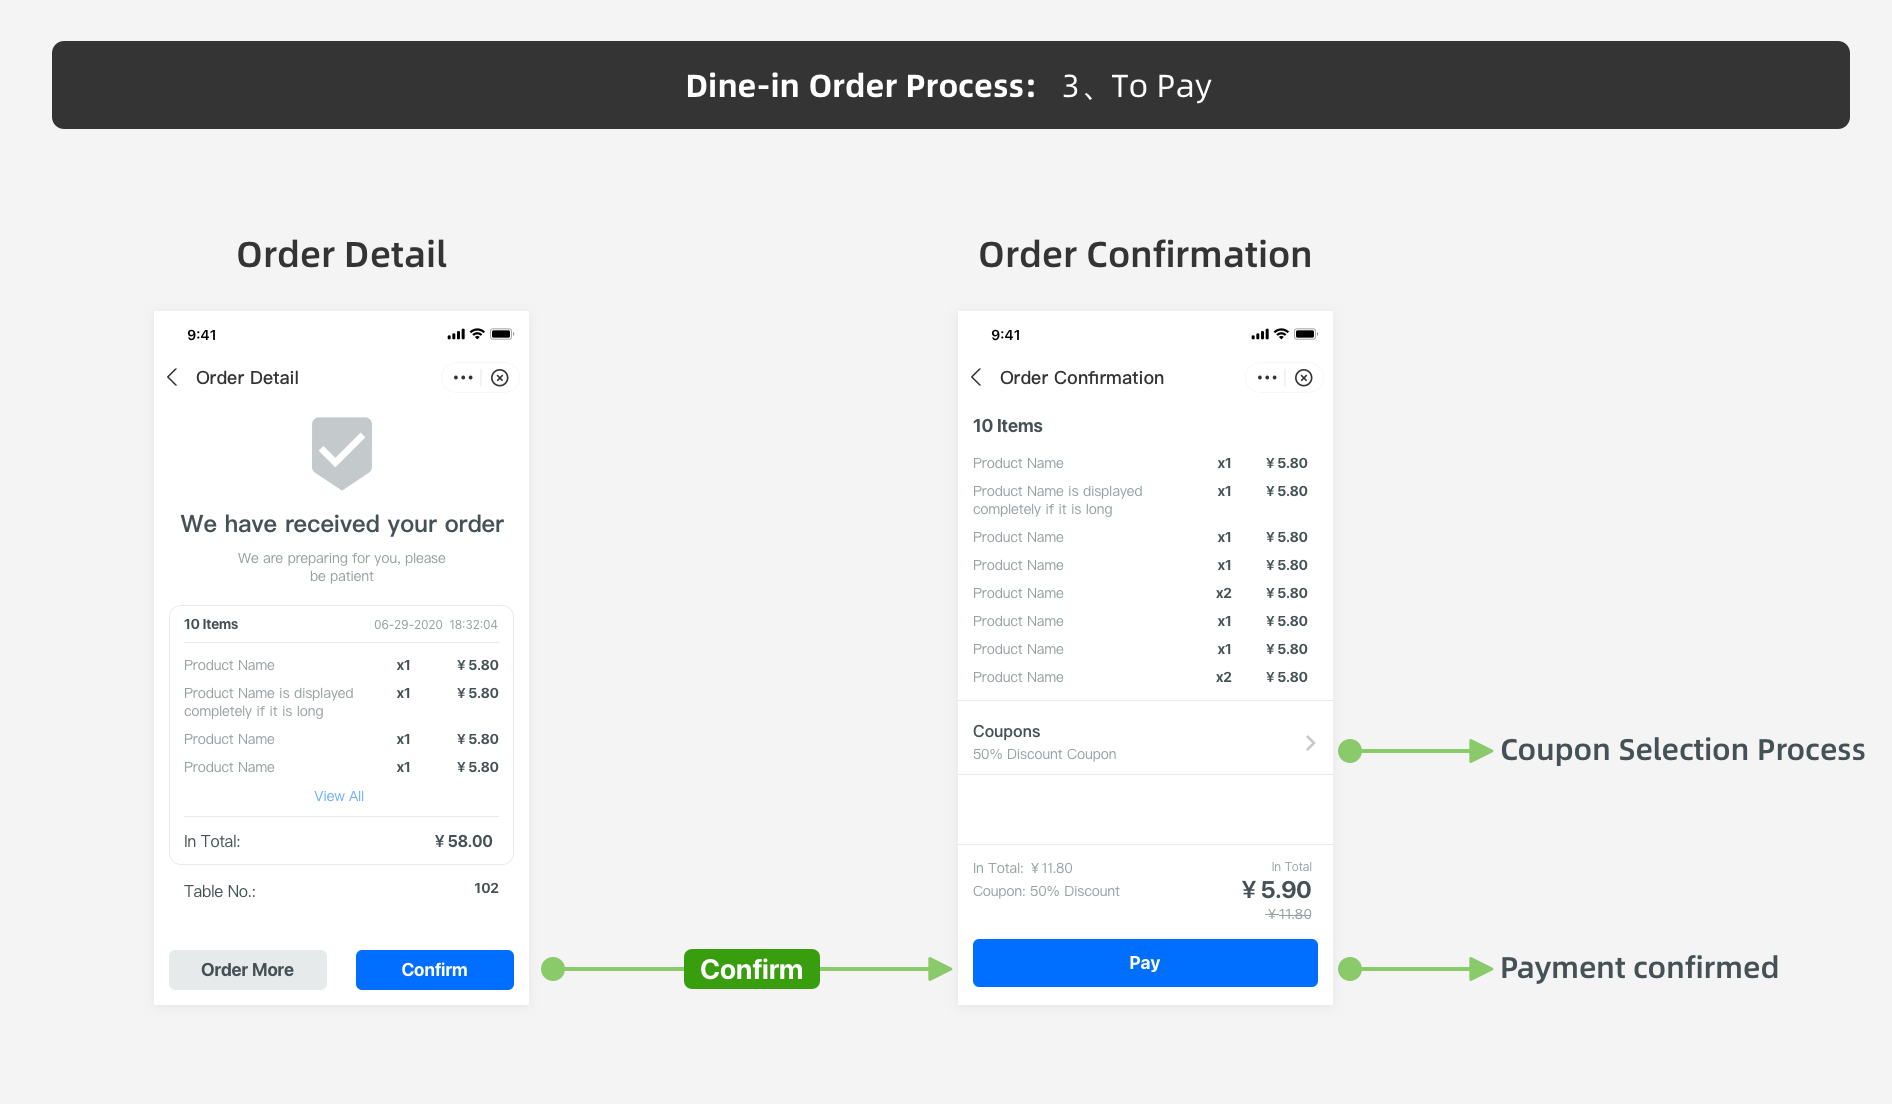Open more options on Order Detail
The image size is (1892, 1104).
click(462, 378)
